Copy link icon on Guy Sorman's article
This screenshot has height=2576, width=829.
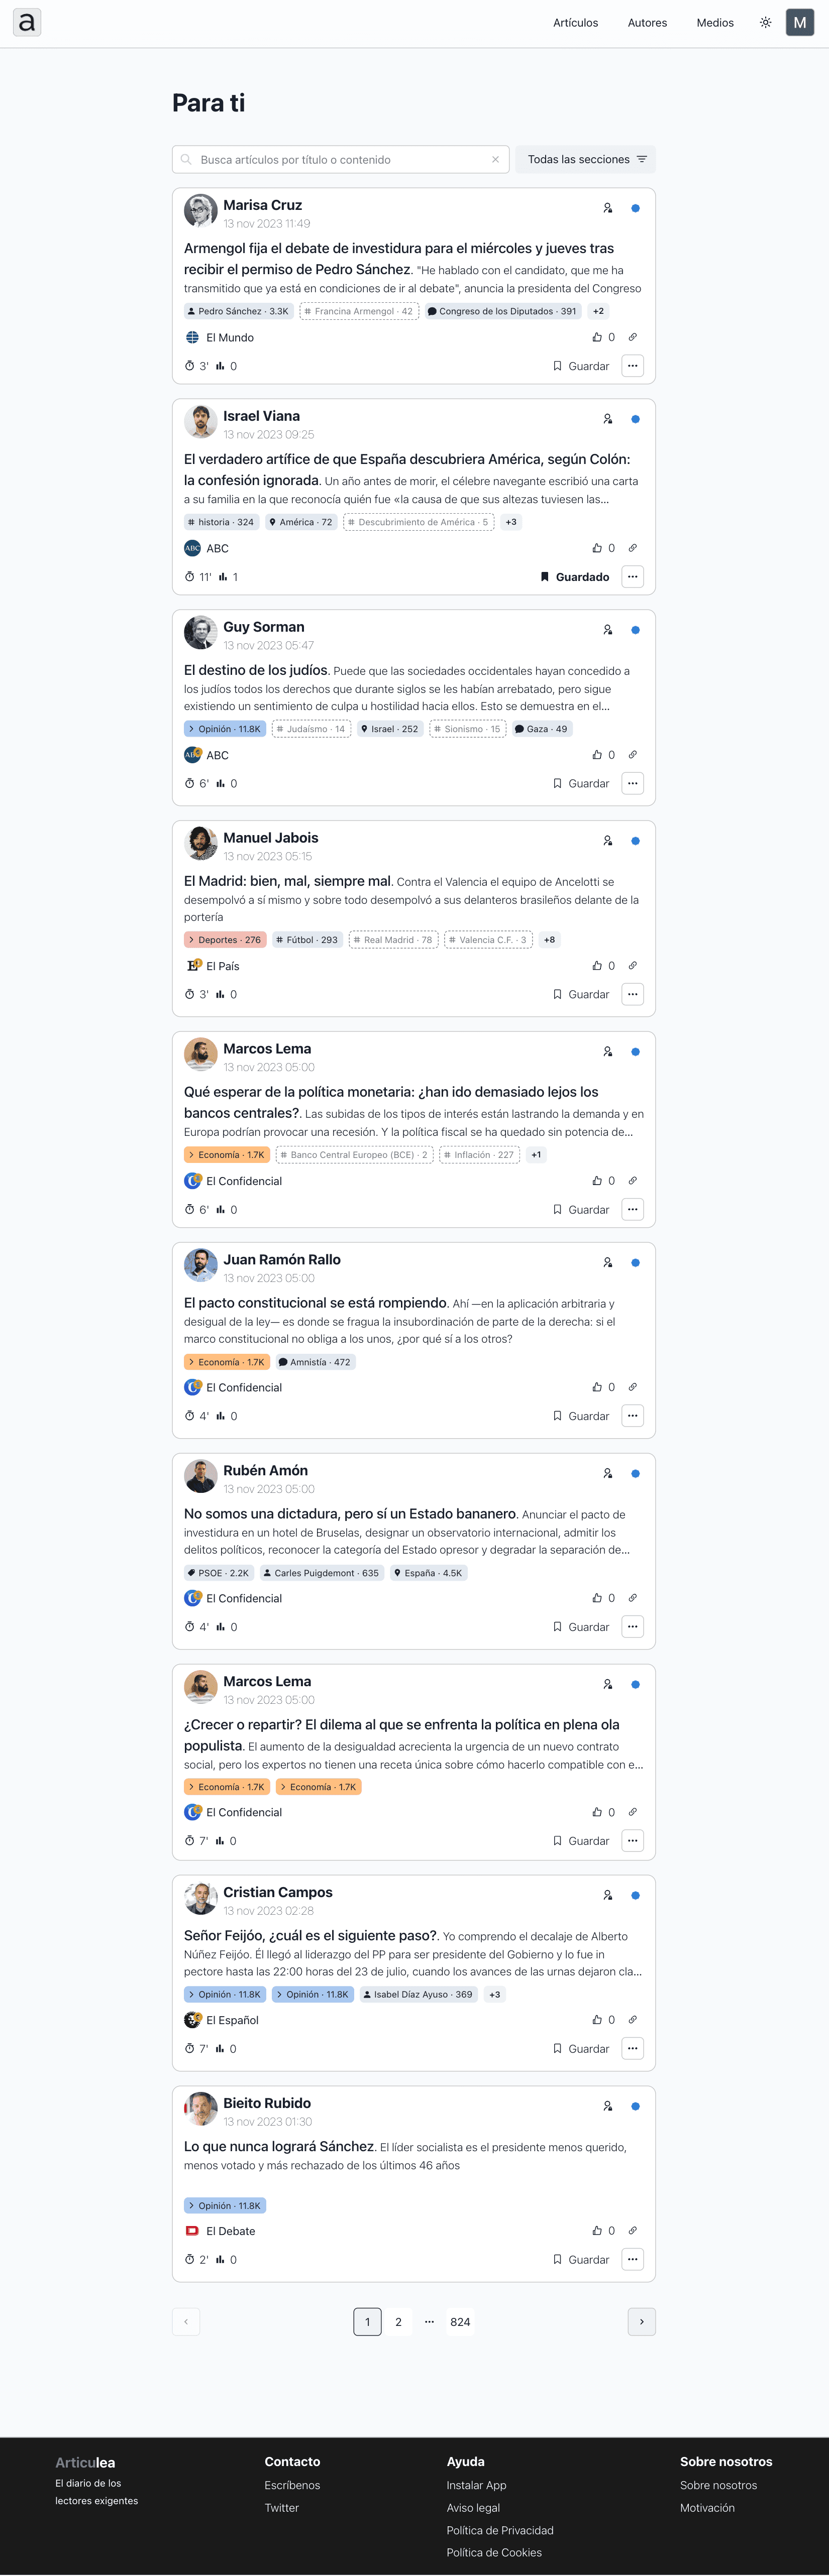click(632, 755)
